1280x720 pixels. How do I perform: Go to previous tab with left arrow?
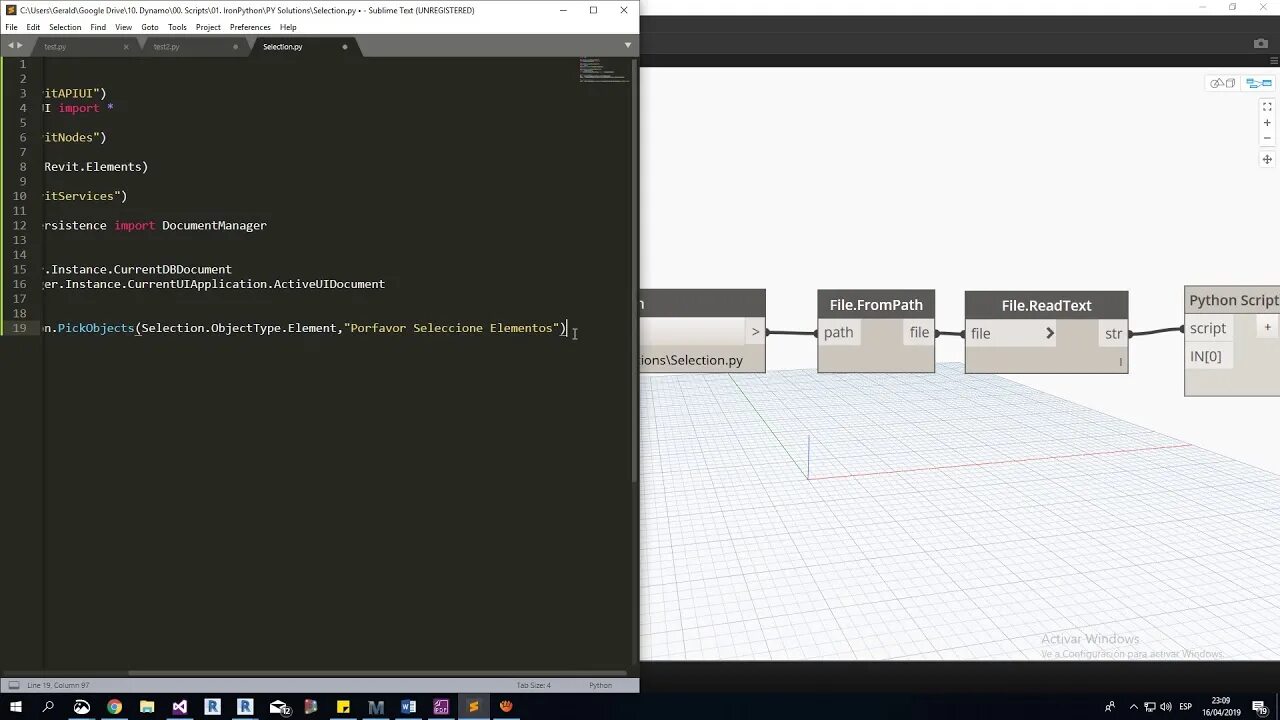(10, 46)
